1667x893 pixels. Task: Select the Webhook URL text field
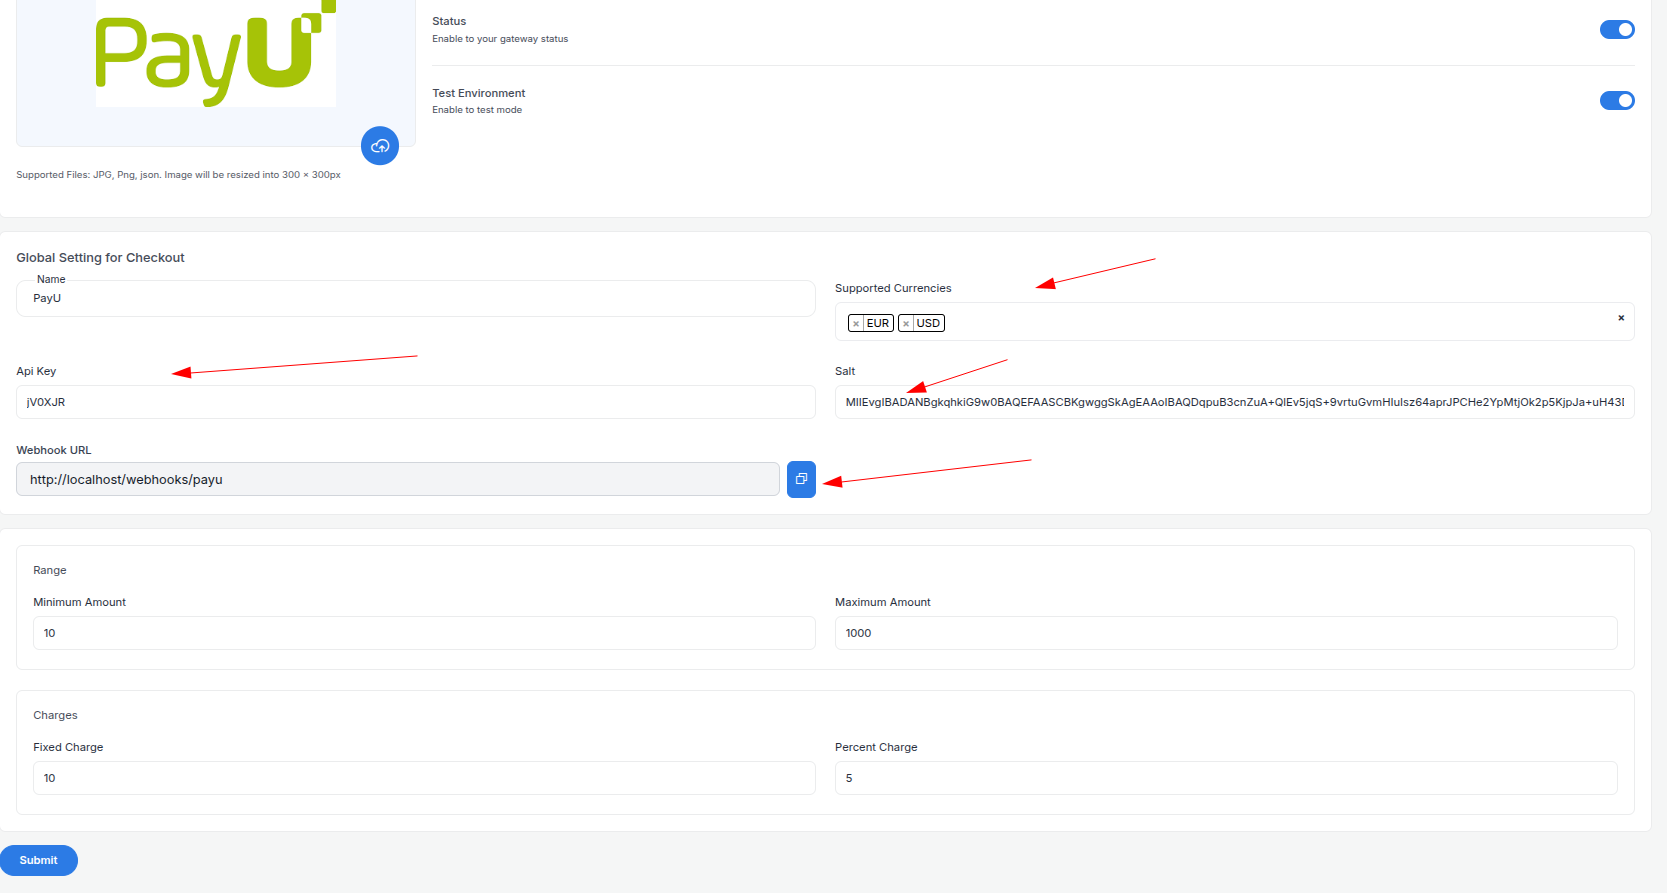tap(398, 479)
